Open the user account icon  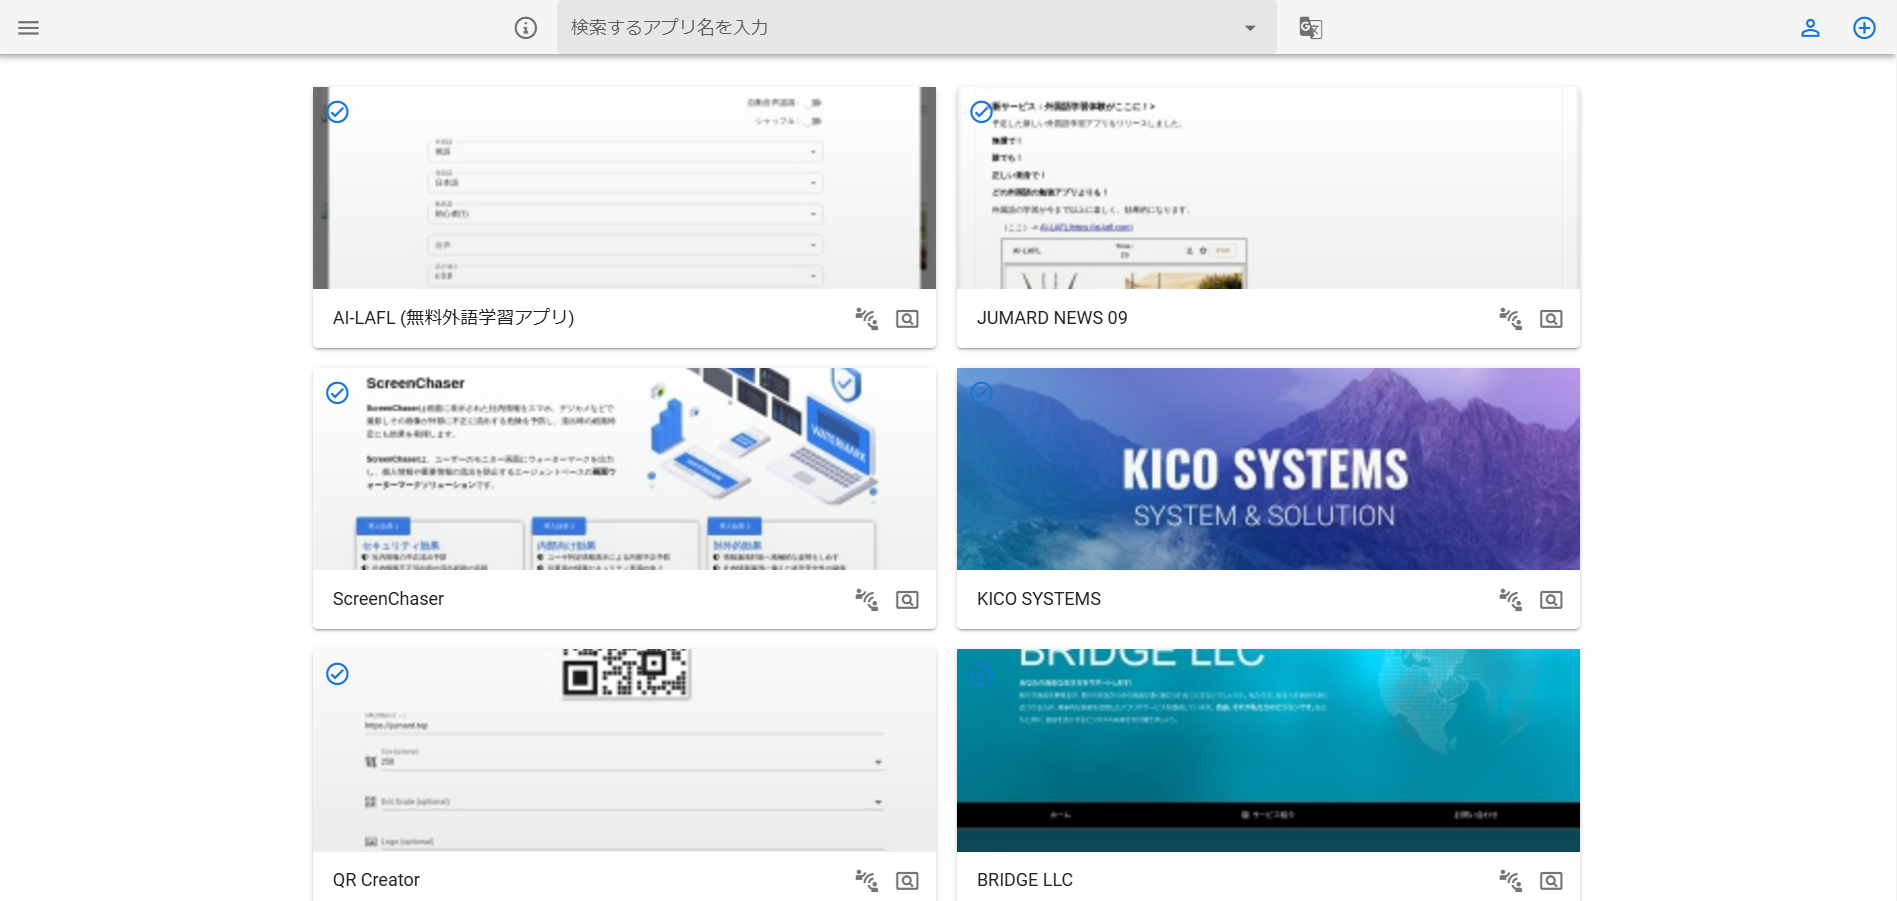pos(1810,28)
